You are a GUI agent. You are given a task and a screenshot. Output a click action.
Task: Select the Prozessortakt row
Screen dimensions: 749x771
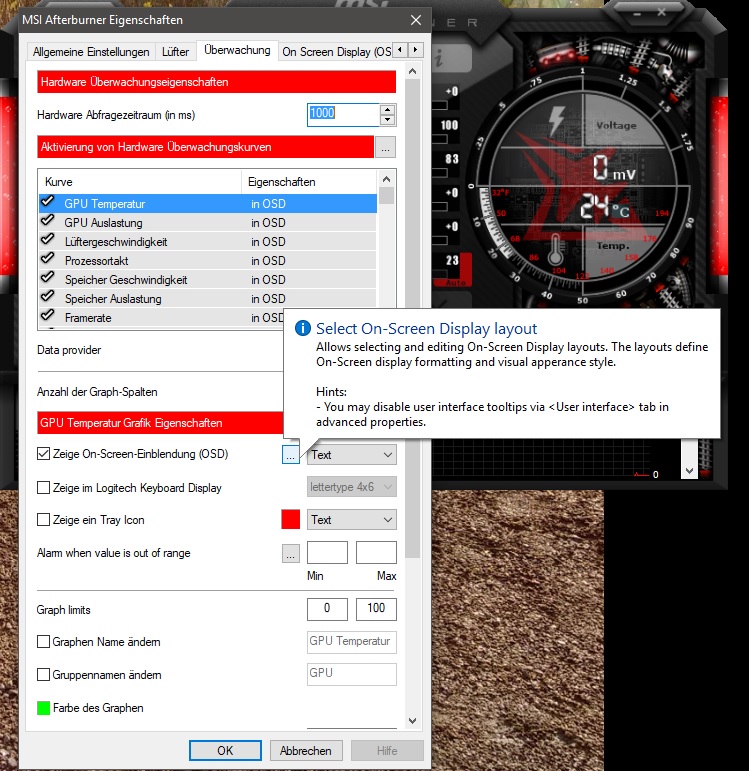click(x=208, y=261)
